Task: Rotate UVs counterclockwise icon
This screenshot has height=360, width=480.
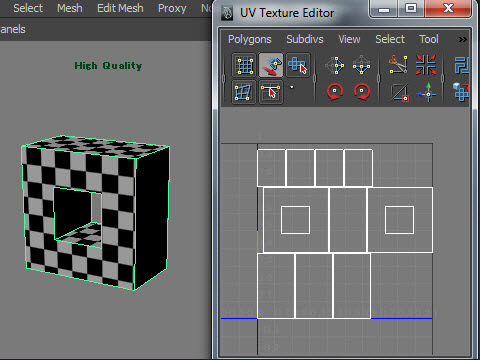Action: pyautogui.click(x=335, y=92)
